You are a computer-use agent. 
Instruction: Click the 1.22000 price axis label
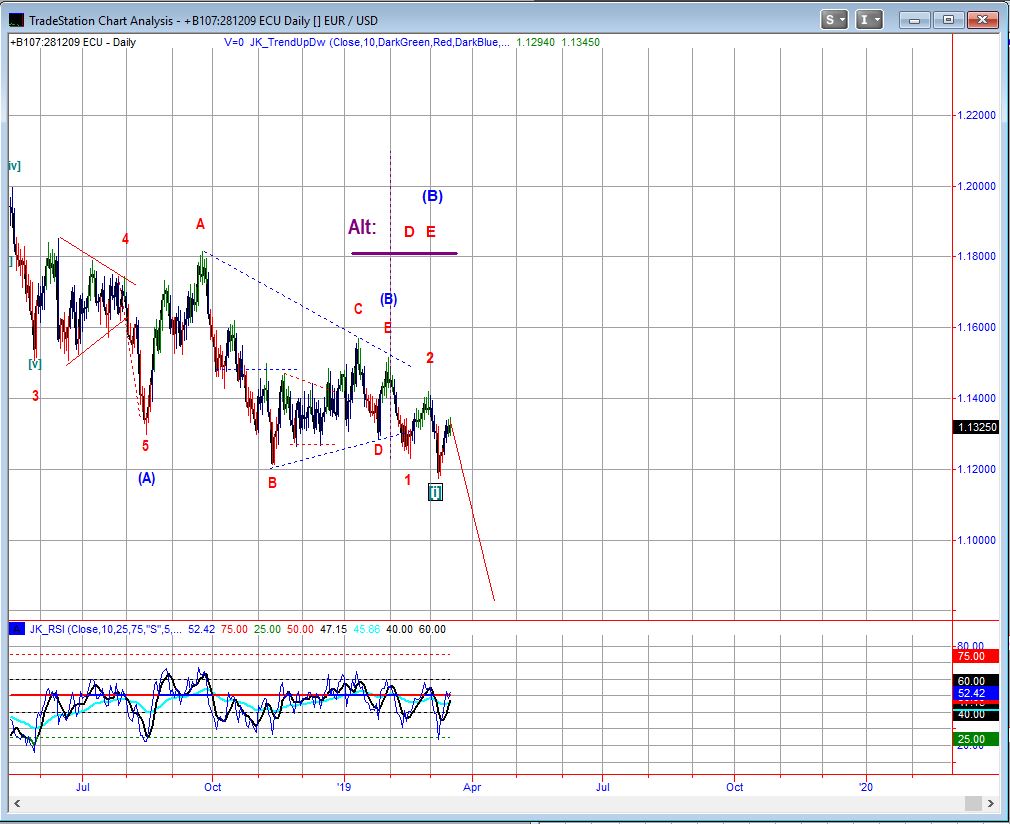[977, 115]
